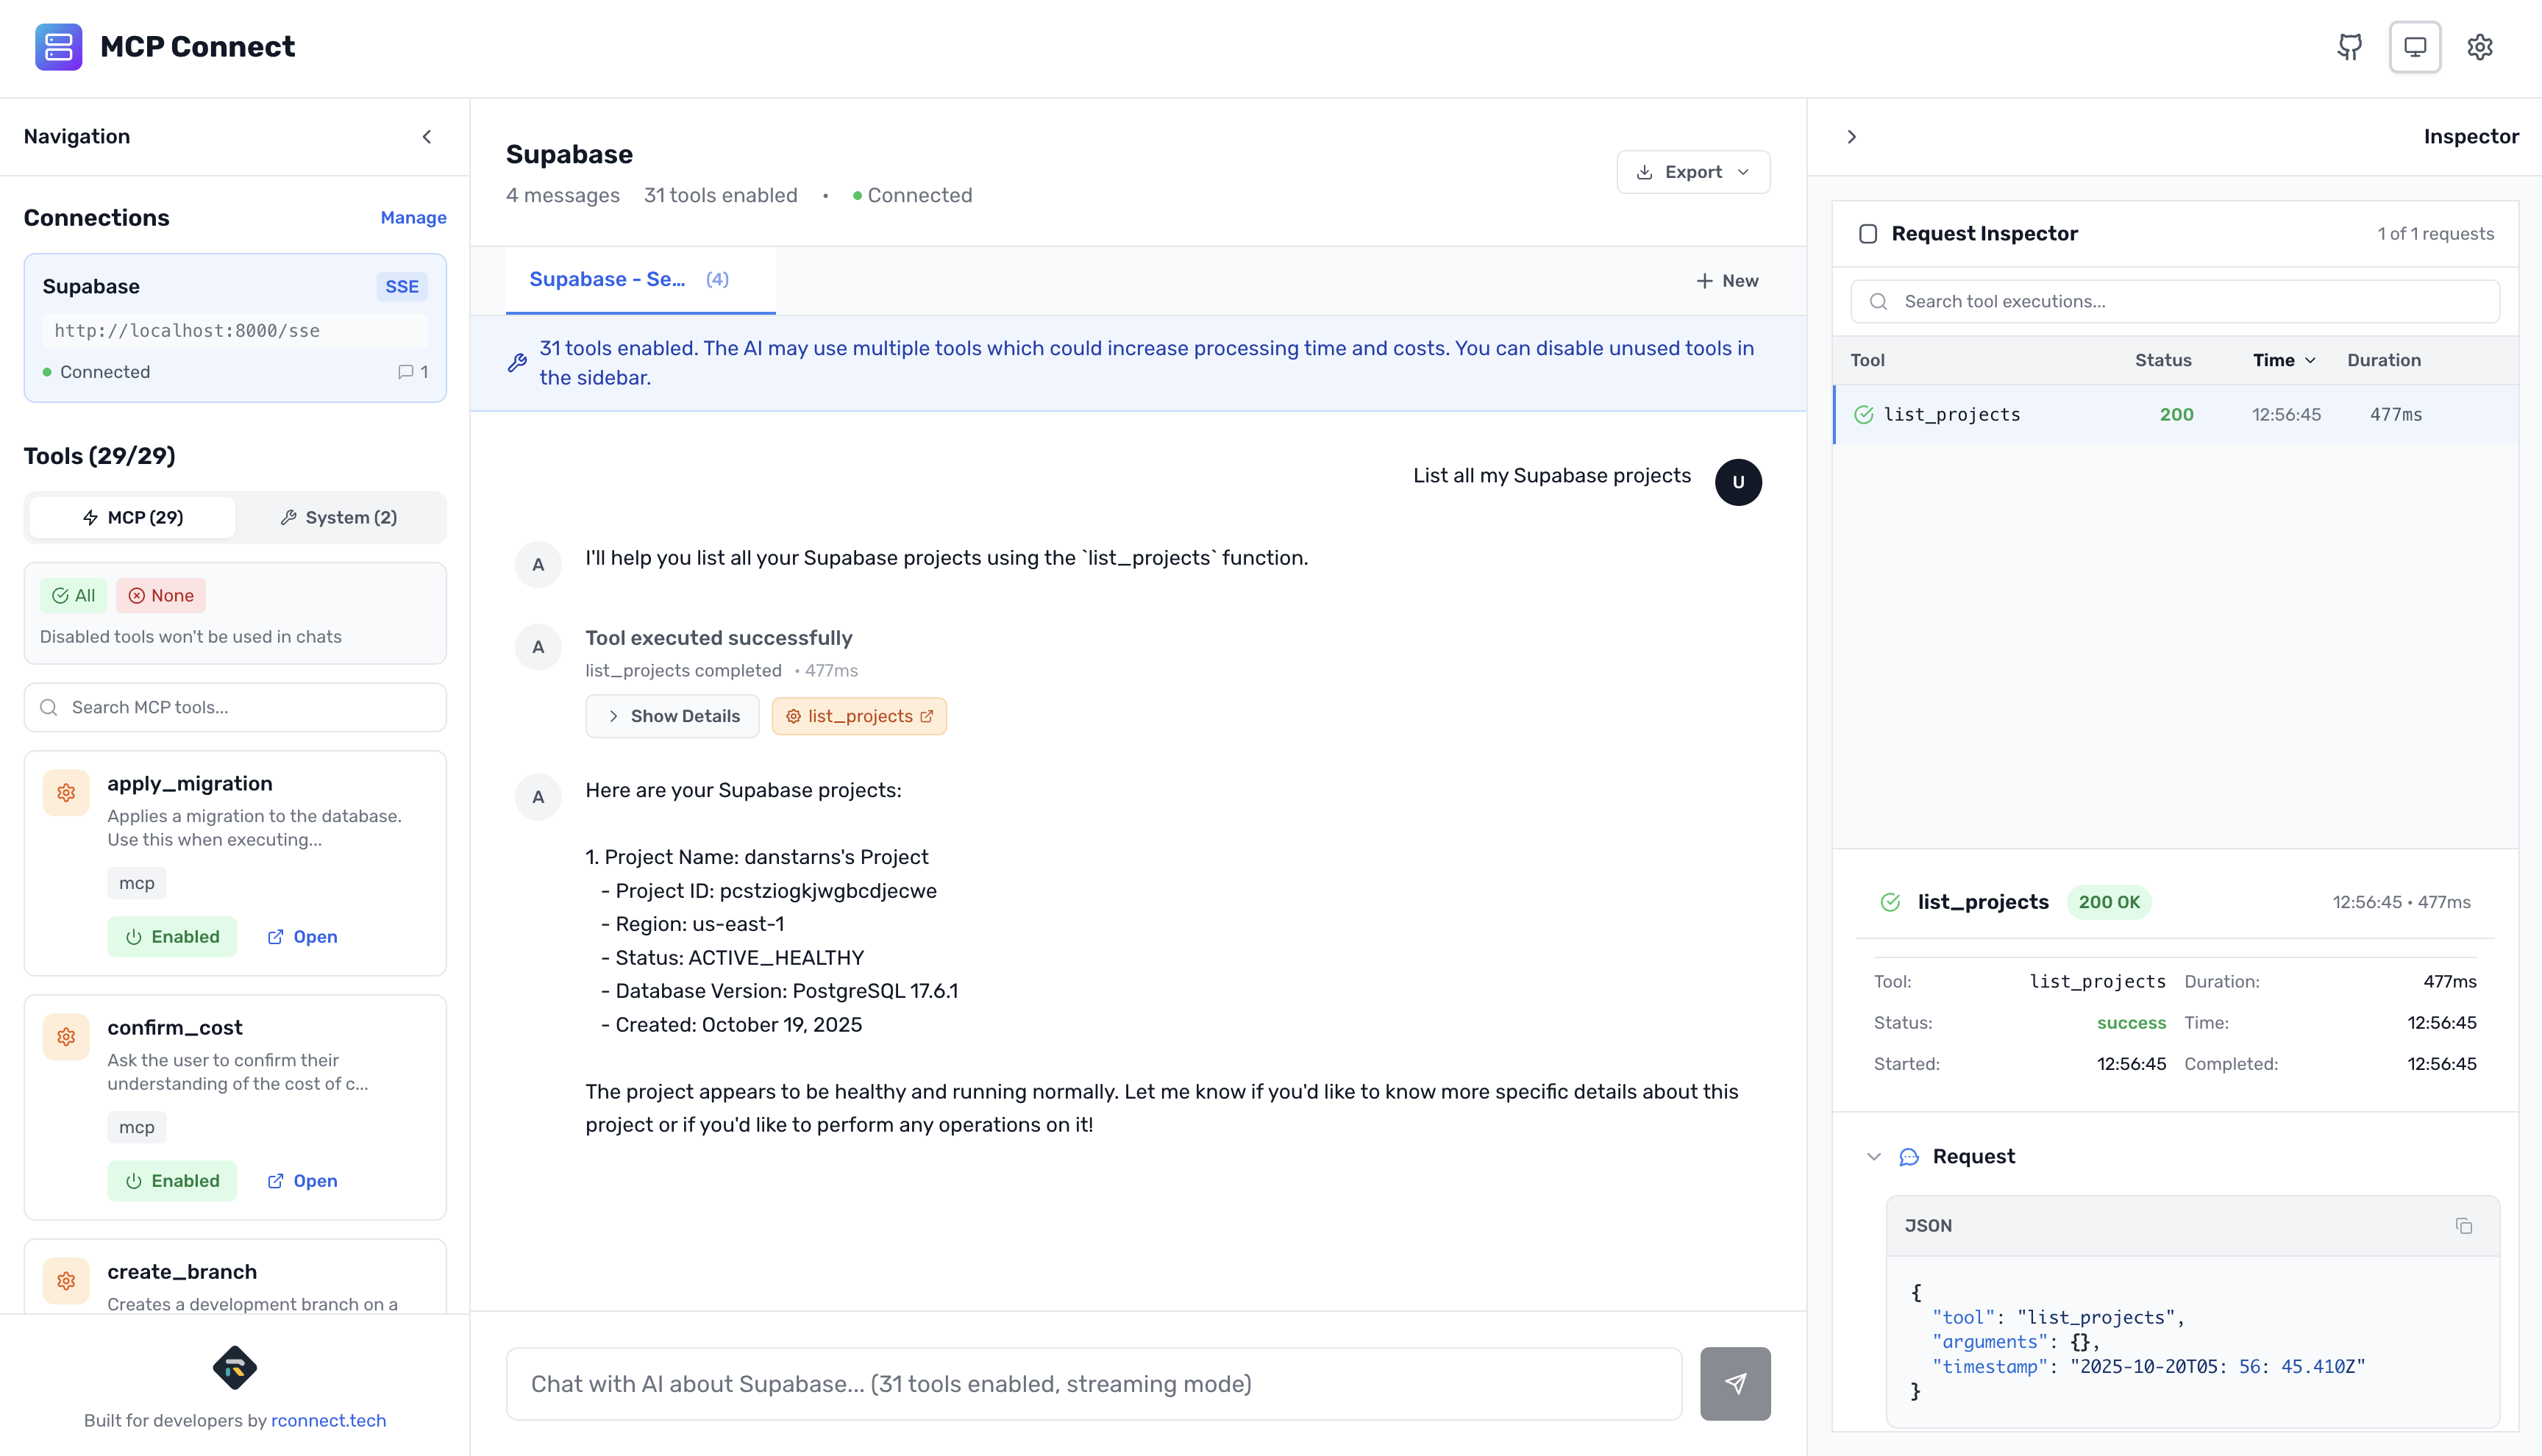Click the apply_migration tool gear icon

coord(65,792)
